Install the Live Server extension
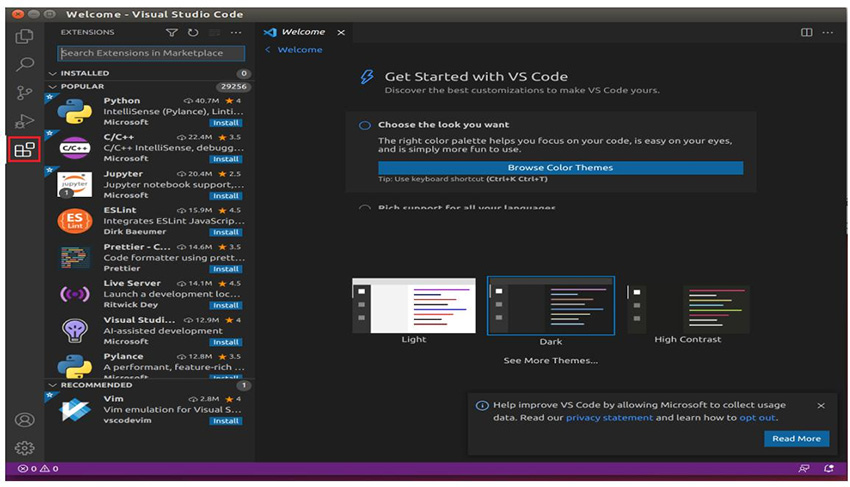The height and width of the screenshot is (487, 850). point(226,305)
